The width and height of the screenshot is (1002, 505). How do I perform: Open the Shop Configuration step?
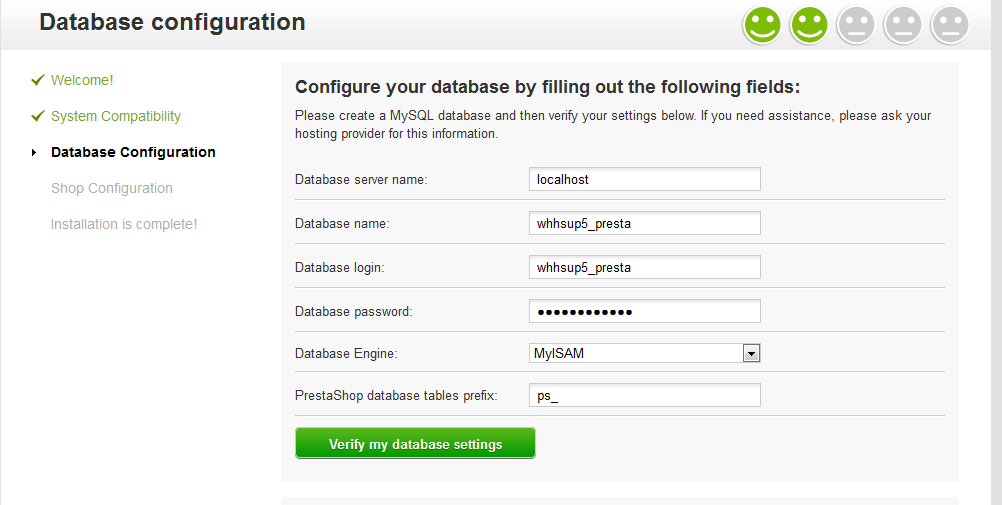112,188
